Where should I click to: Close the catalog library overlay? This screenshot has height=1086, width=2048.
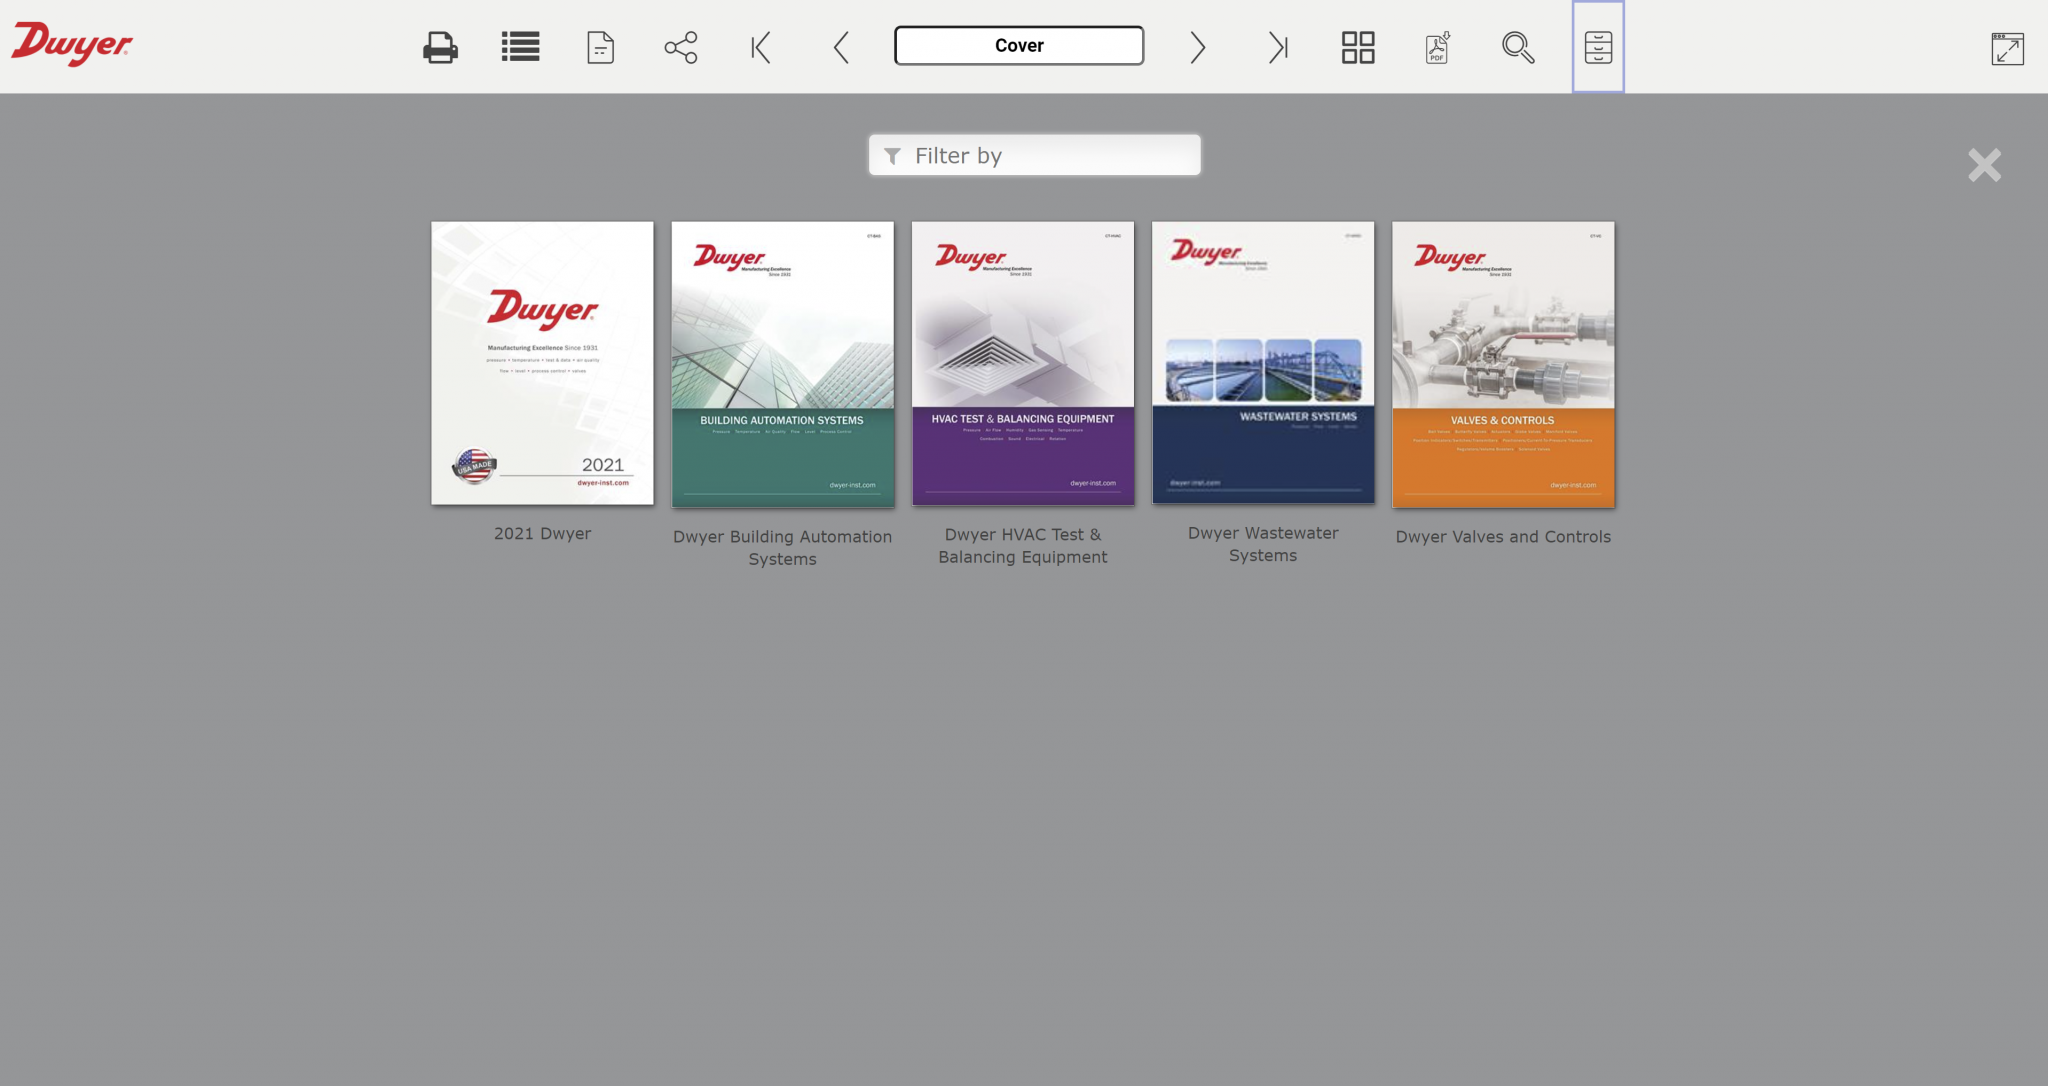point(1983,165)
